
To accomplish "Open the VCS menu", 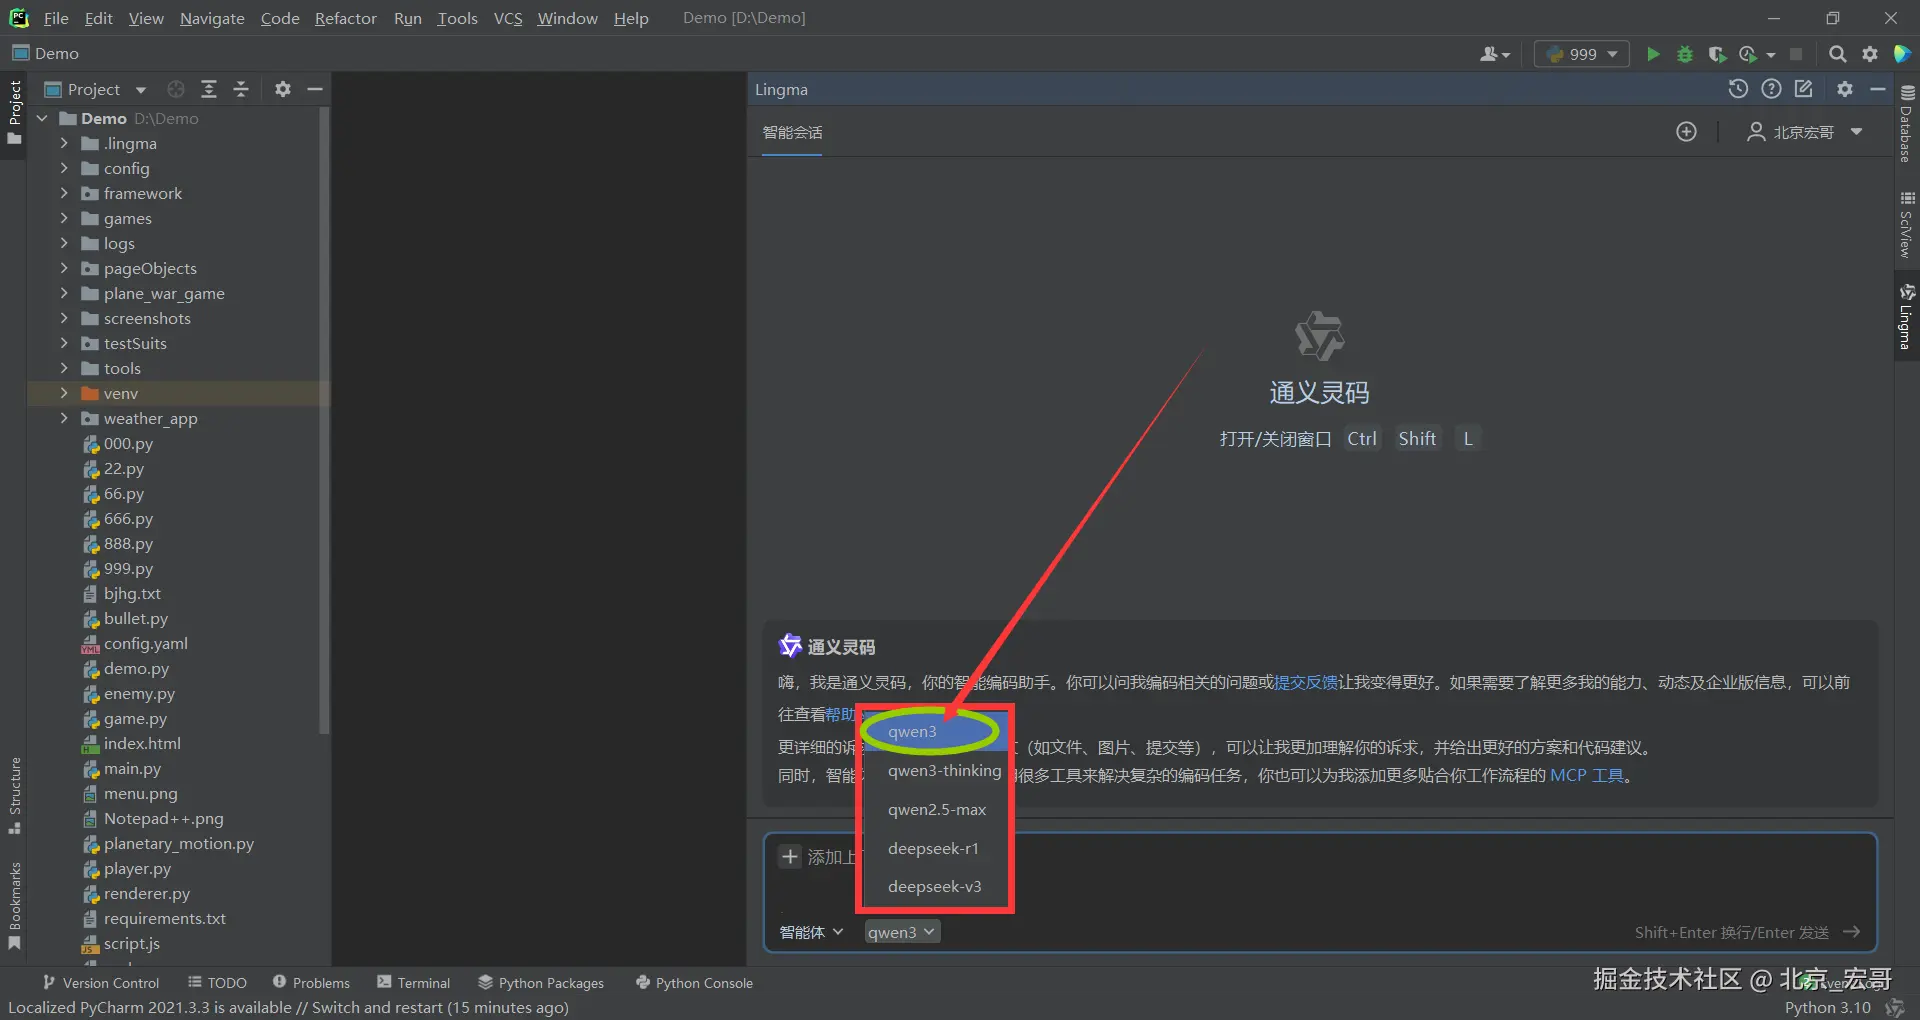I will coord(508,18).
